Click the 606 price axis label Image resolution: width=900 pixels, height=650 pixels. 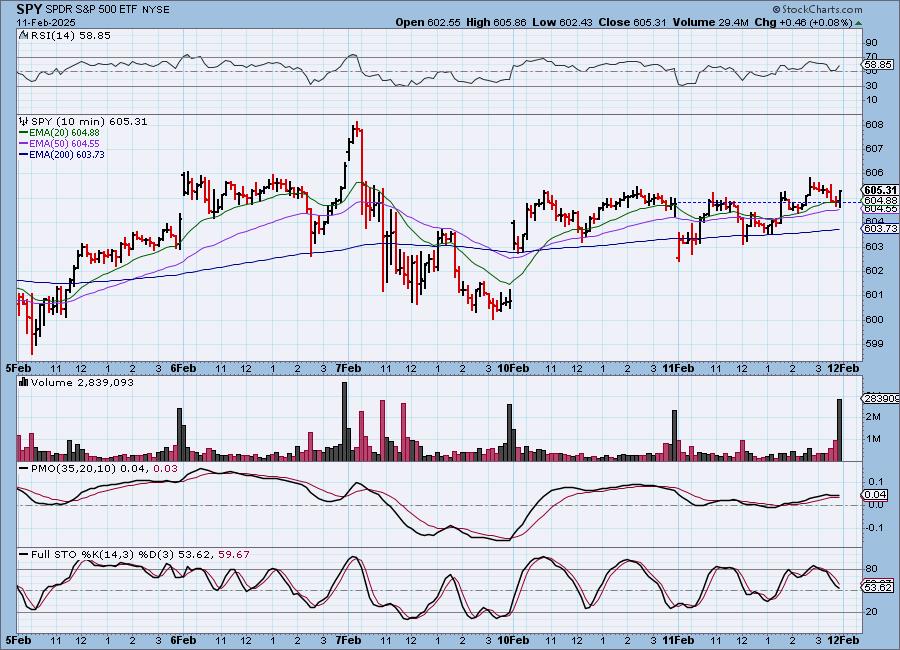pyautogui.click(x=874, y=173)
